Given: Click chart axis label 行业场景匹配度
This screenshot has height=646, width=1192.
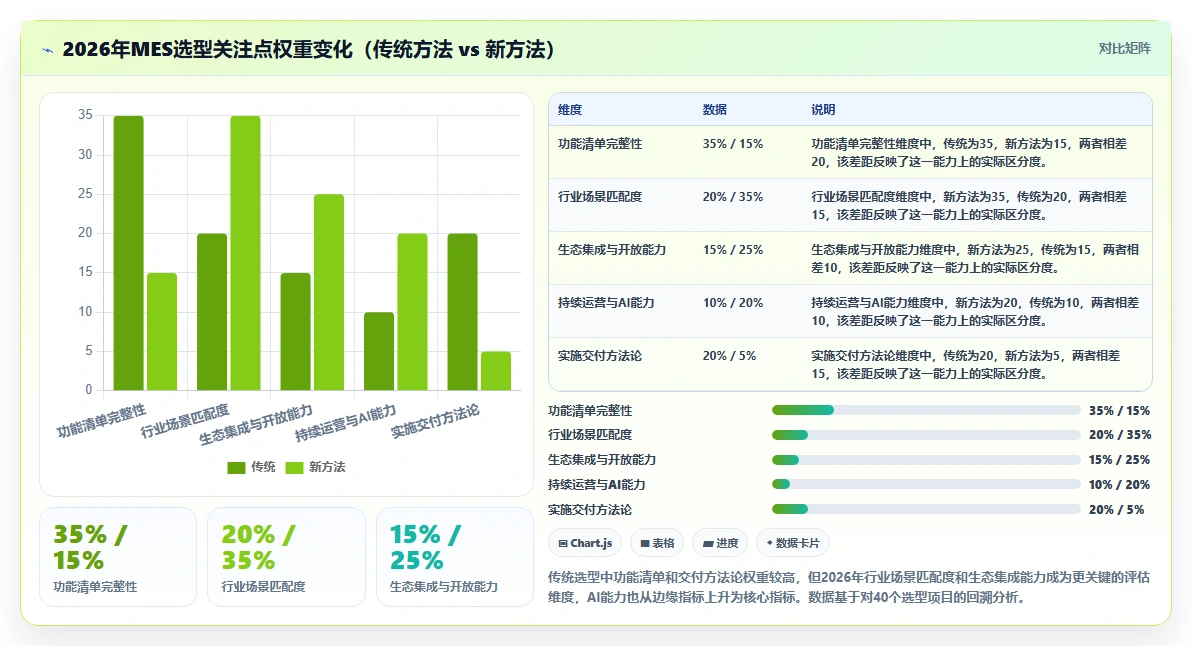Looking at the screenshot, I should (x=185, y=422).
